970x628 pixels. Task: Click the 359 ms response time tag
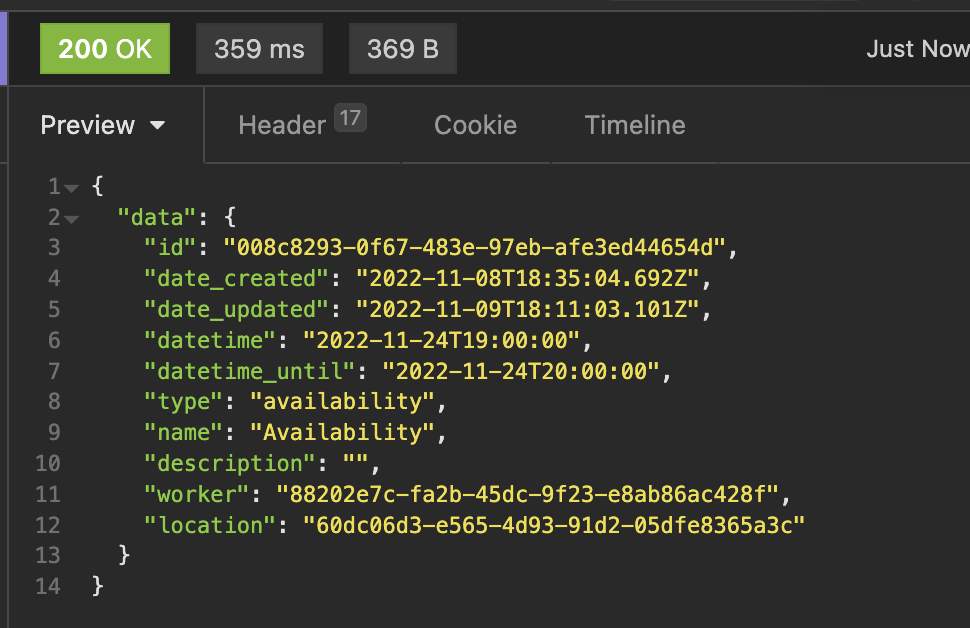[x=259, y=49]
